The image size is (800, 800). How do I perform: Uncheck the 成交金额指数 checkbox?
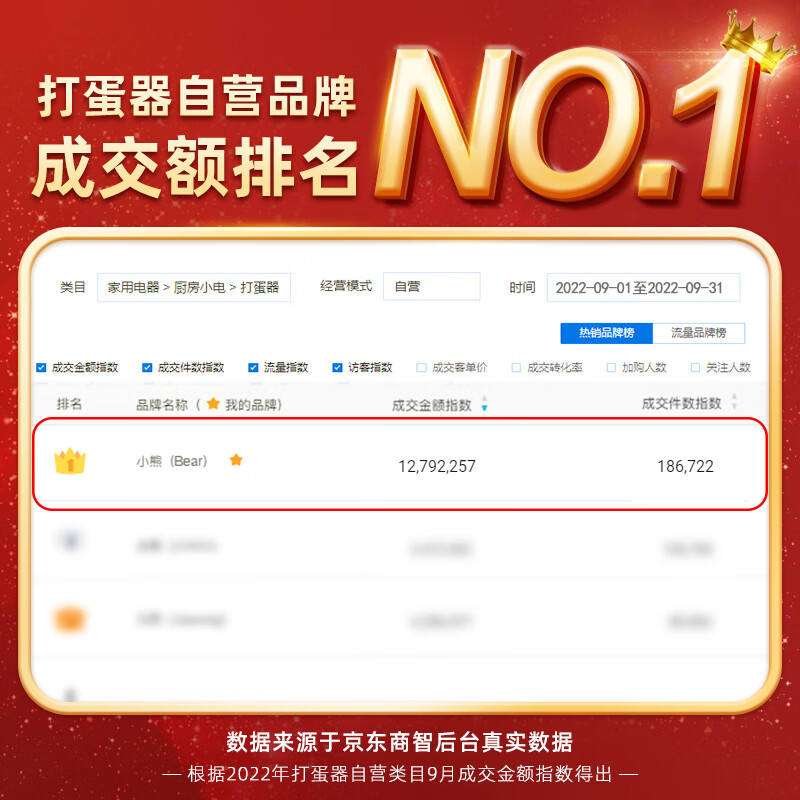tap(41, 367)
